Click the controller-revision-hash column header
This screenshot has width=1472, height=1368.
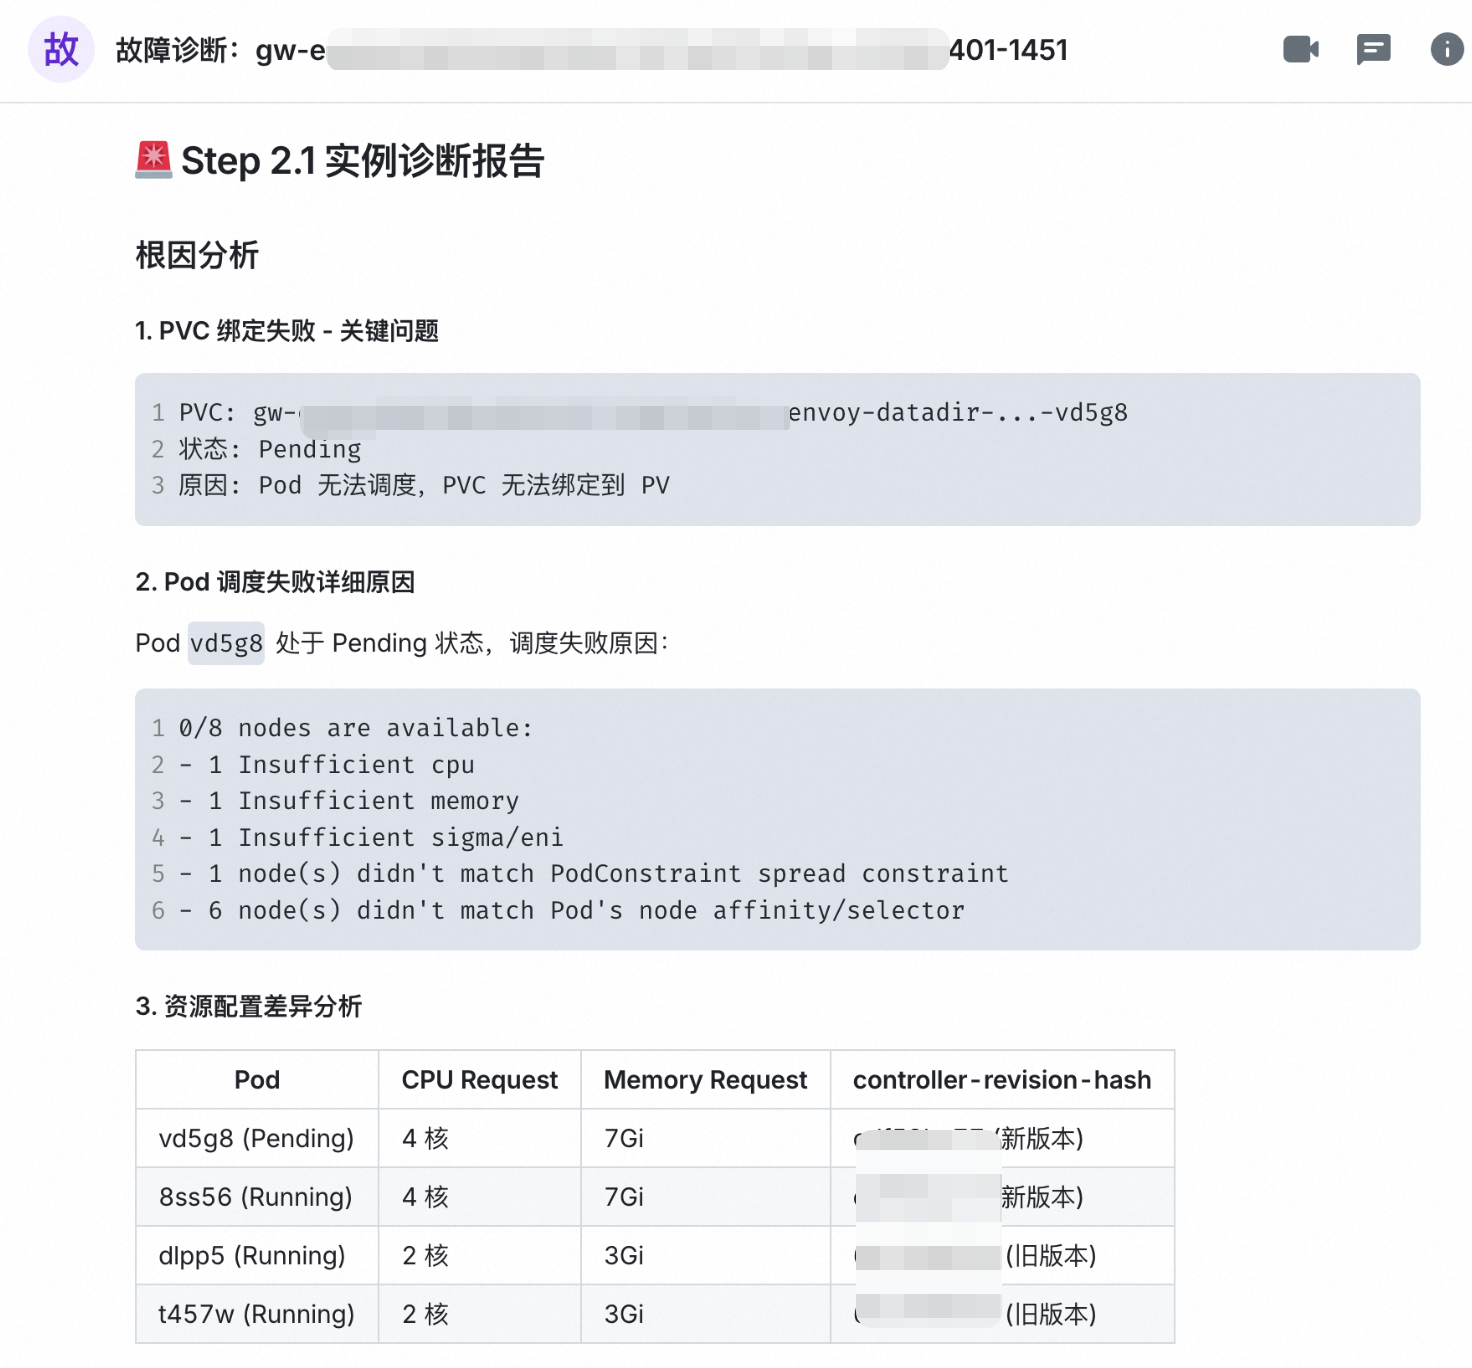tap(1002, 1080)
